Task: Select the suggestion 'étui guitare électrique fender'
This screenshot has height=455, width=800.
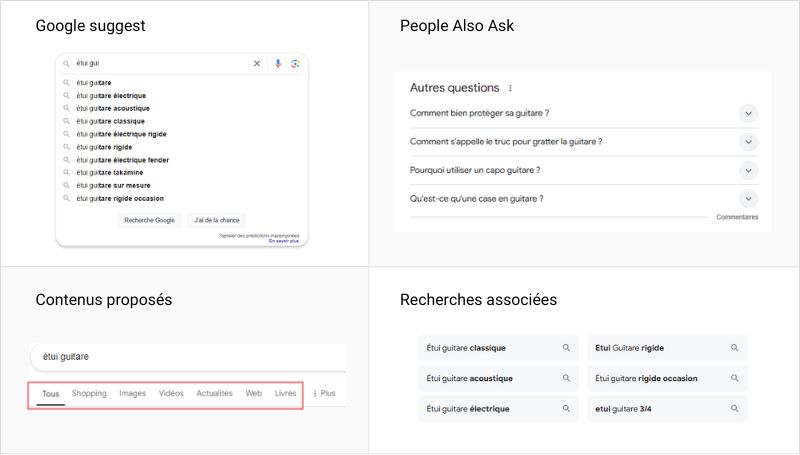Action: point(122,160)
